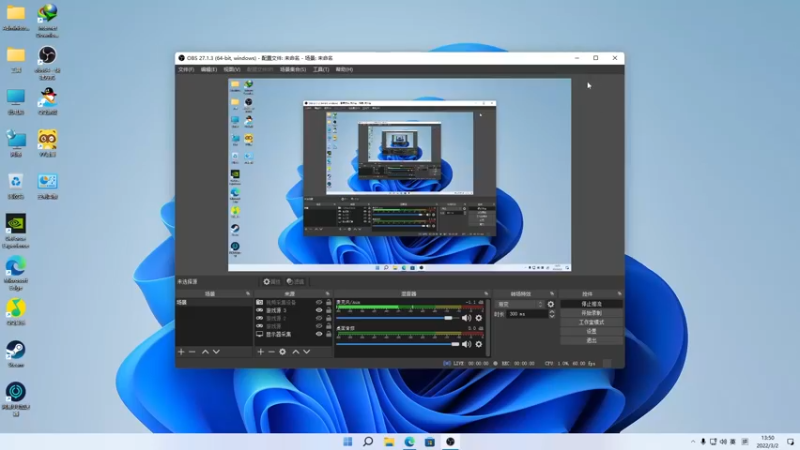800x450 pixels.
Task: Pop out the 场景 dock via header icon
Action: click(248, 294)
